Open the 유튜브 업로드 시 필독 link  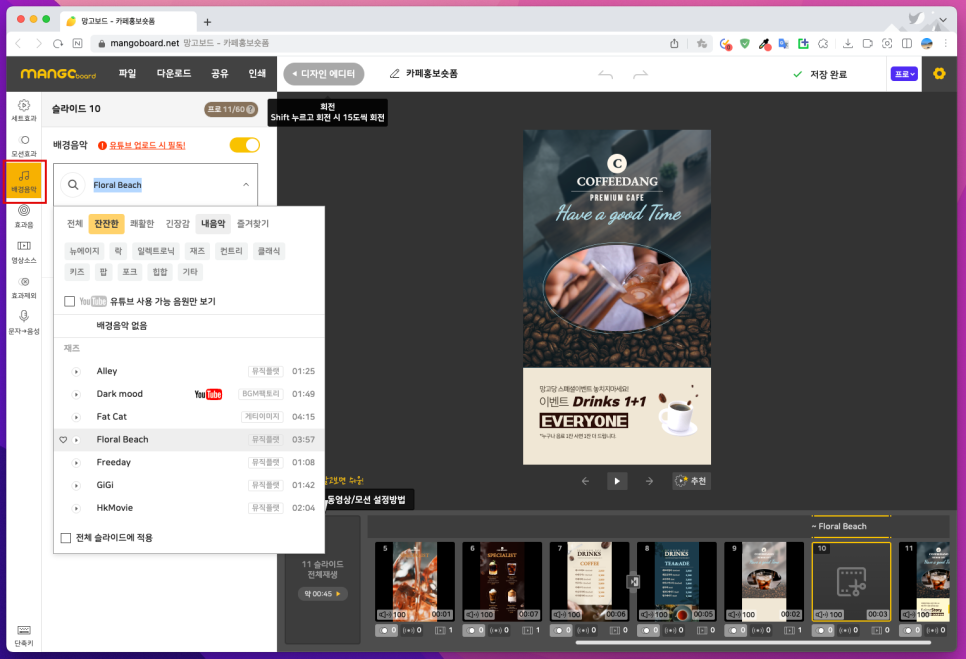(147, 145)
